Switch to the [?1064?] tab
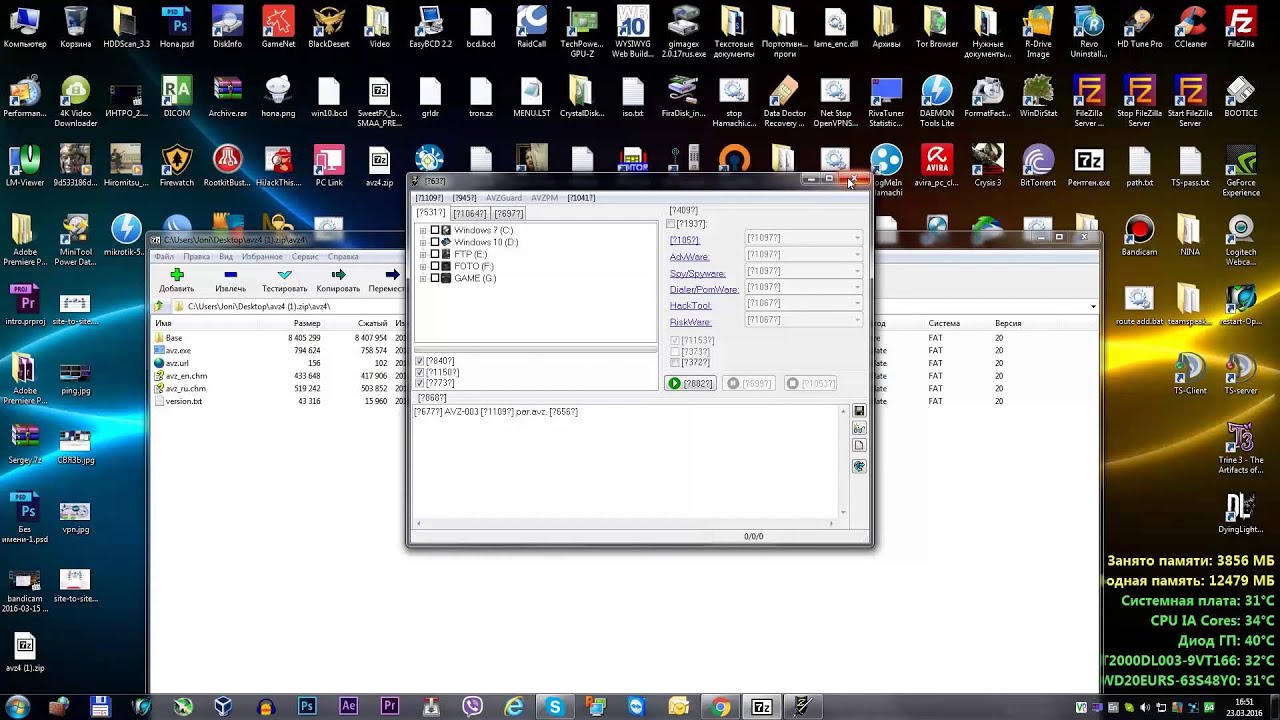 coord(469,214)
